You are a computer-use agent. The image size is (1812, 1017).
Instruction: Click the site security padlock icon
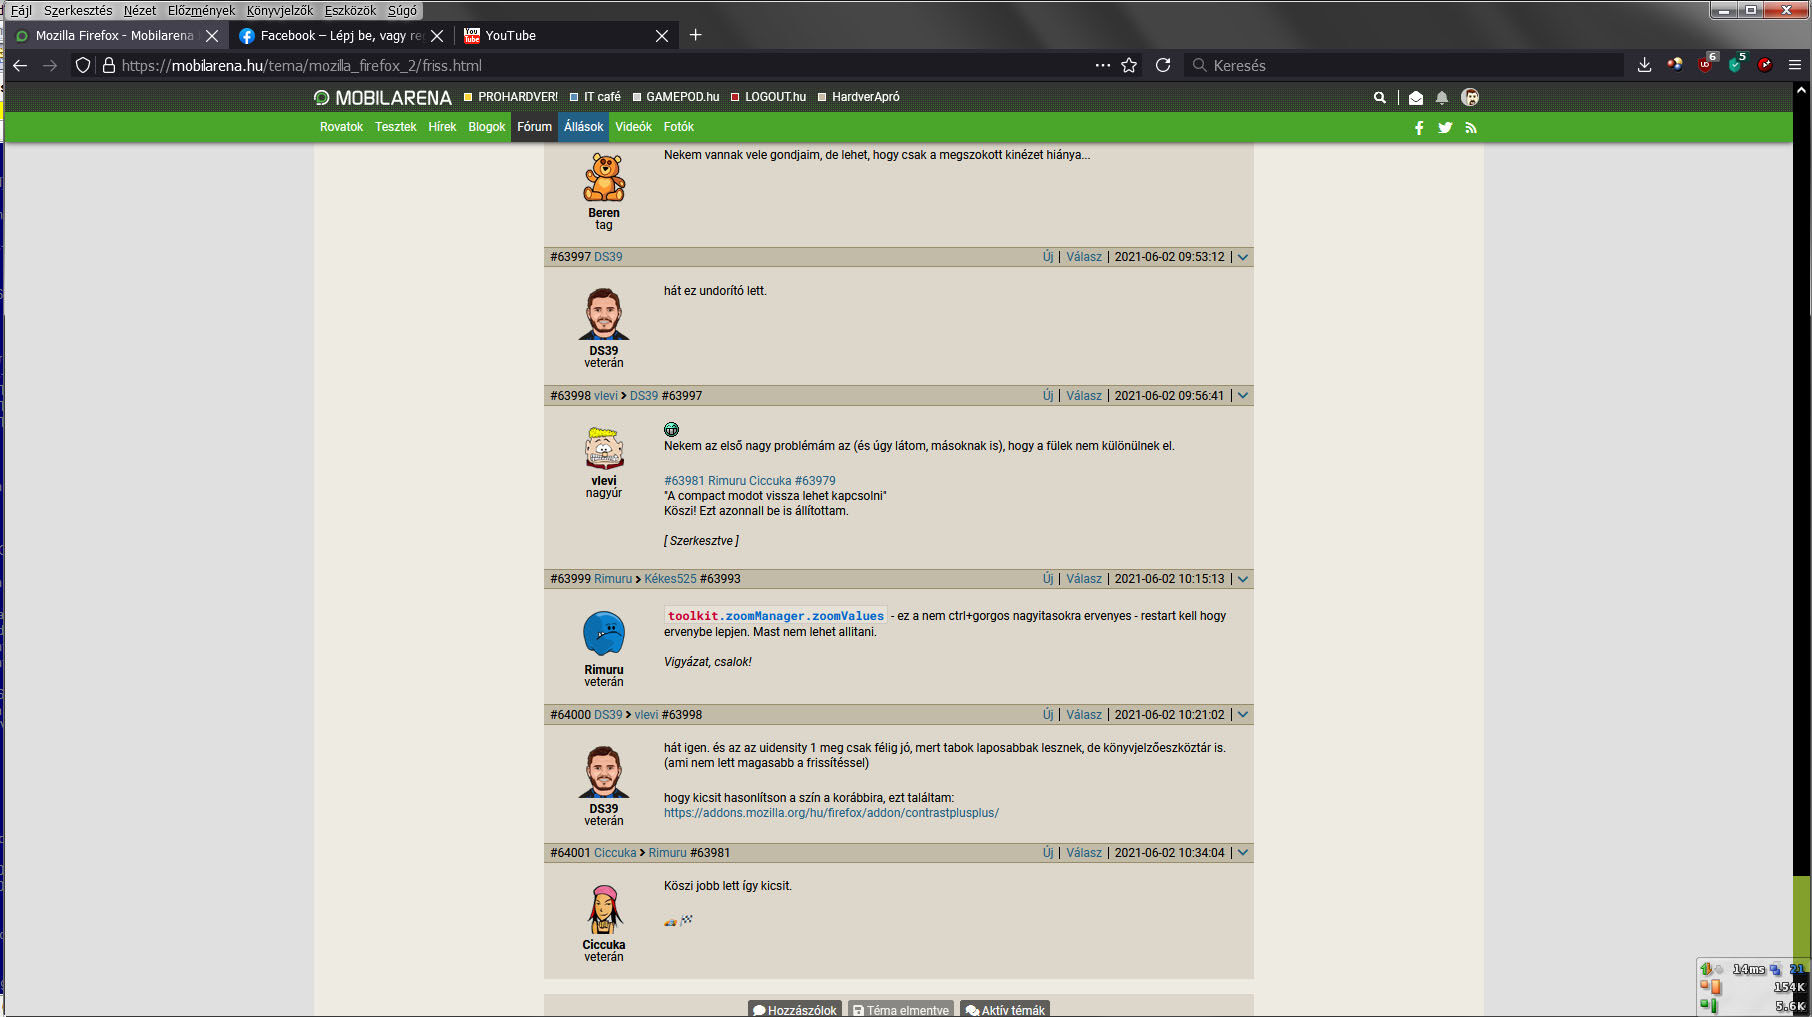pyautogui.click(x=109, y=65)
